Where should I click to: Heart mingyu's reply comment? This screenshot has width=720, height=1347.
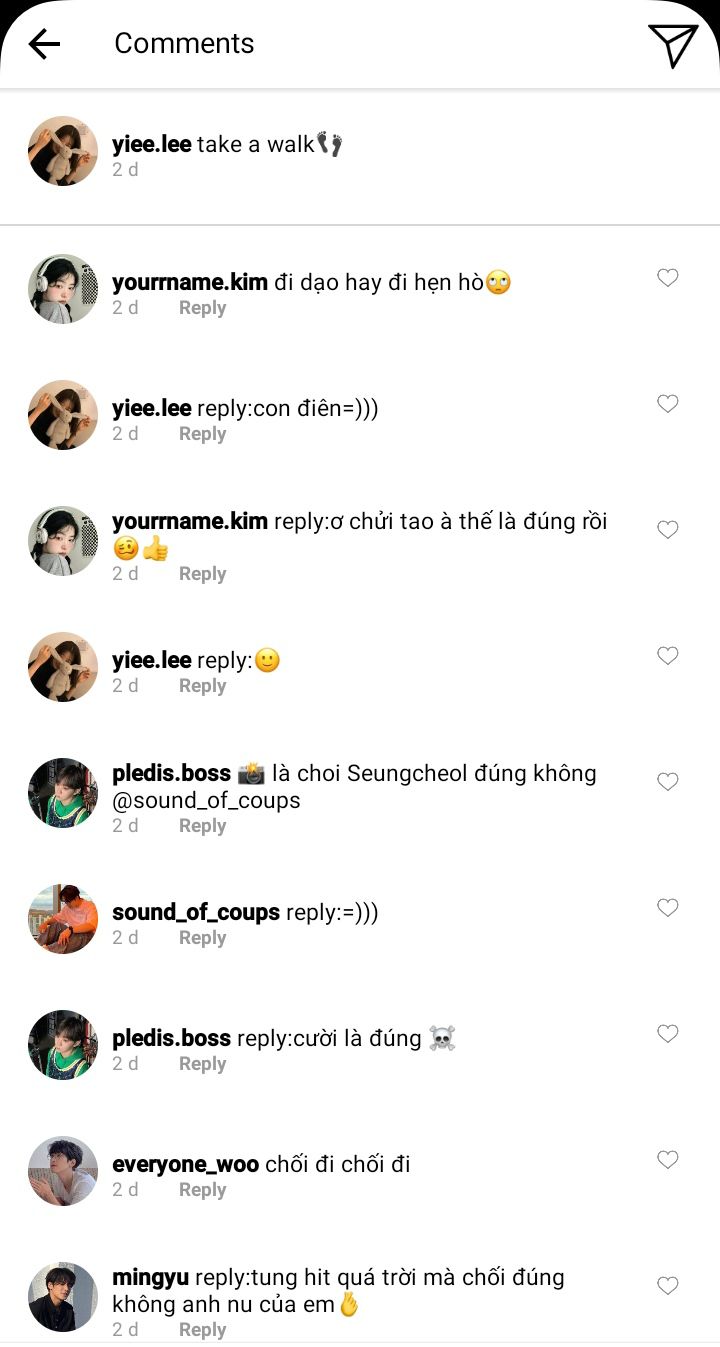click(x=667, y=1286)
